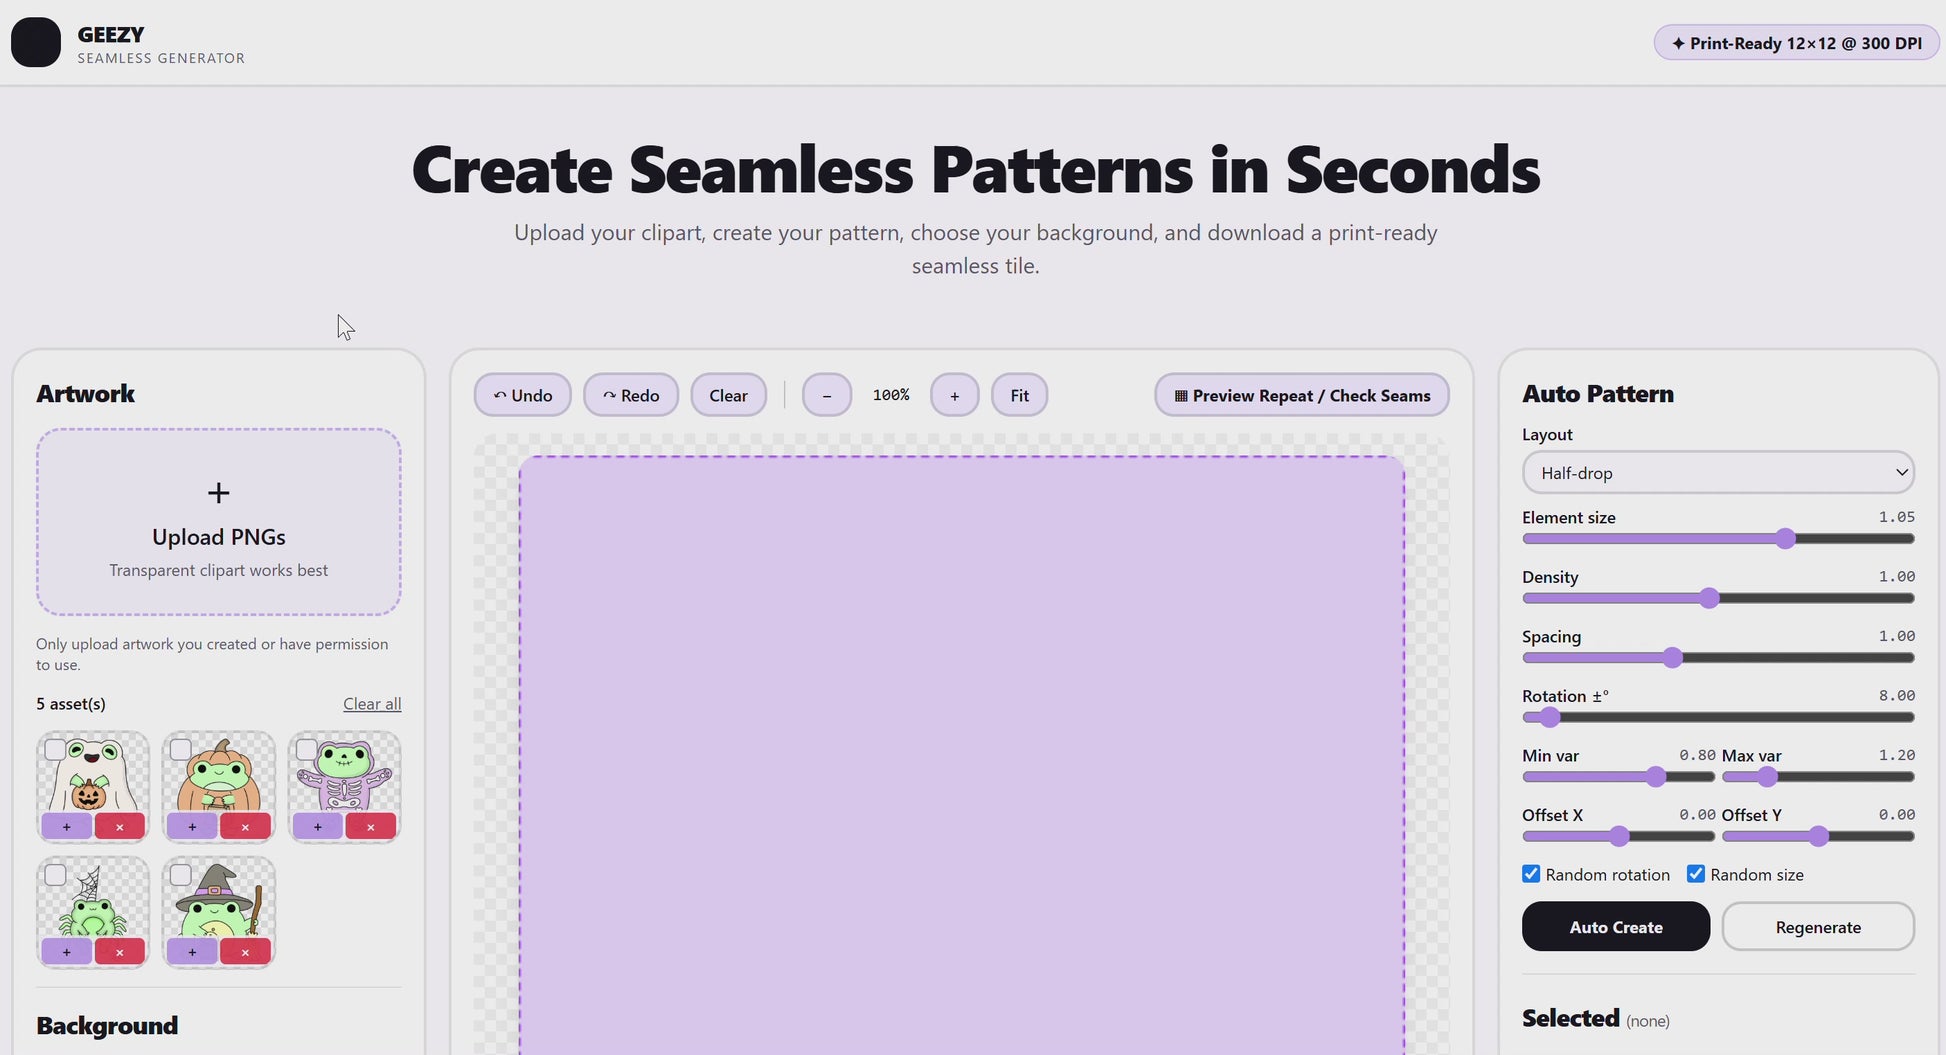Uncheck the Random size option

point(1696,874)
